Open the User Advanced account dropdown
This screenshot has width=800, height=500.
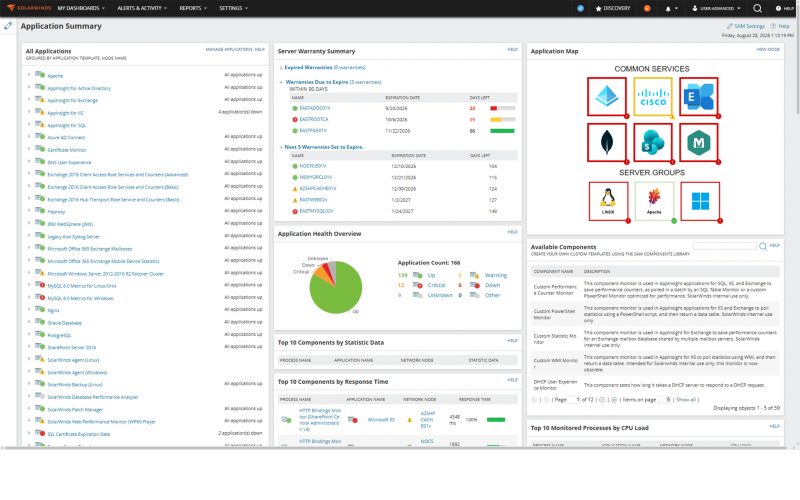[716, 9]
